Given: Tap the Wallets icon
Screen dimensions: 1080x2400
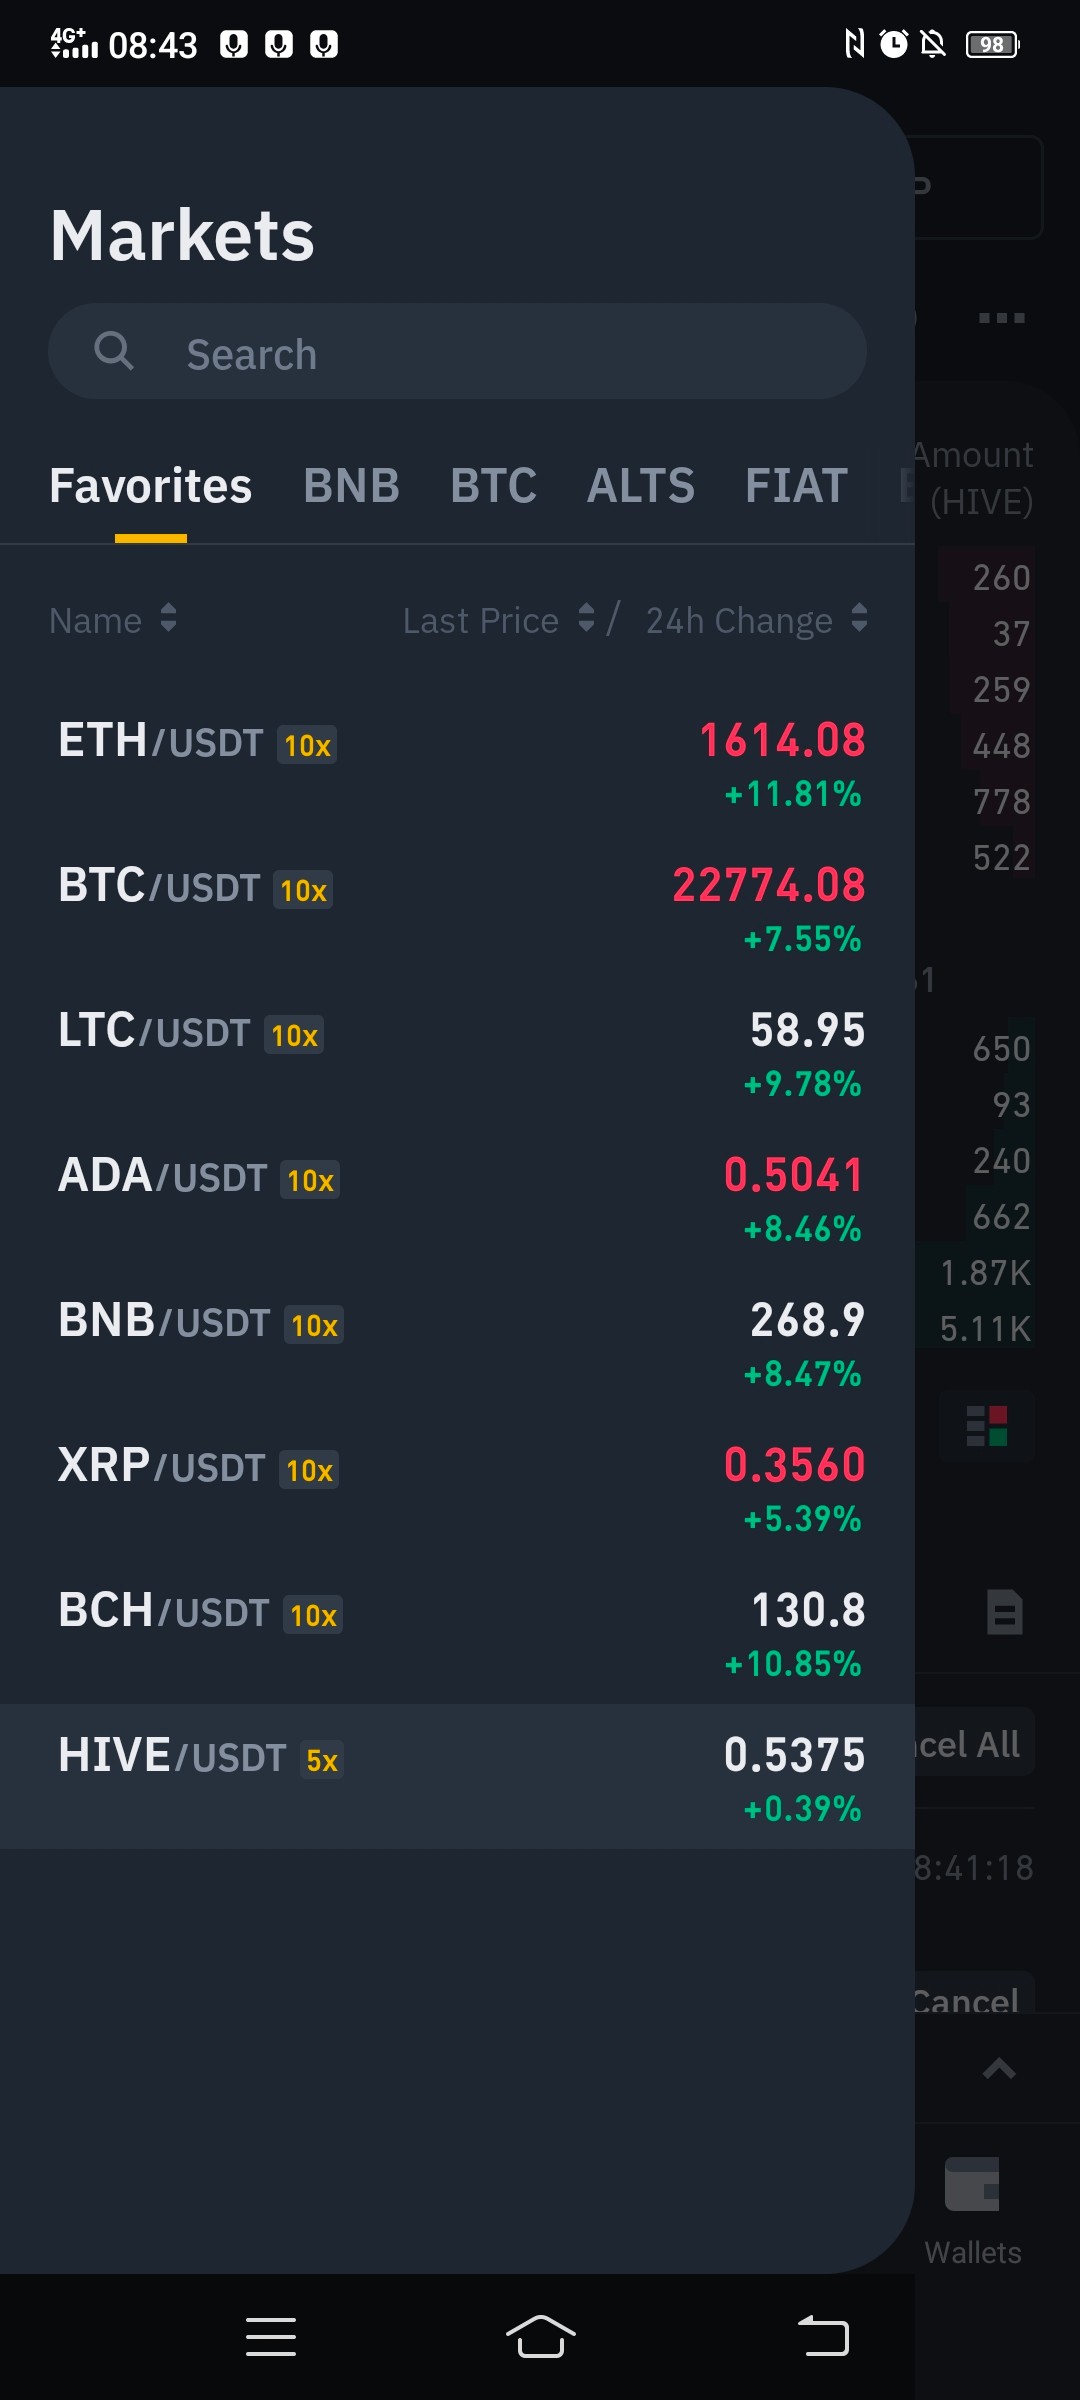Looking at the screenshot, I should [973, 2184].
